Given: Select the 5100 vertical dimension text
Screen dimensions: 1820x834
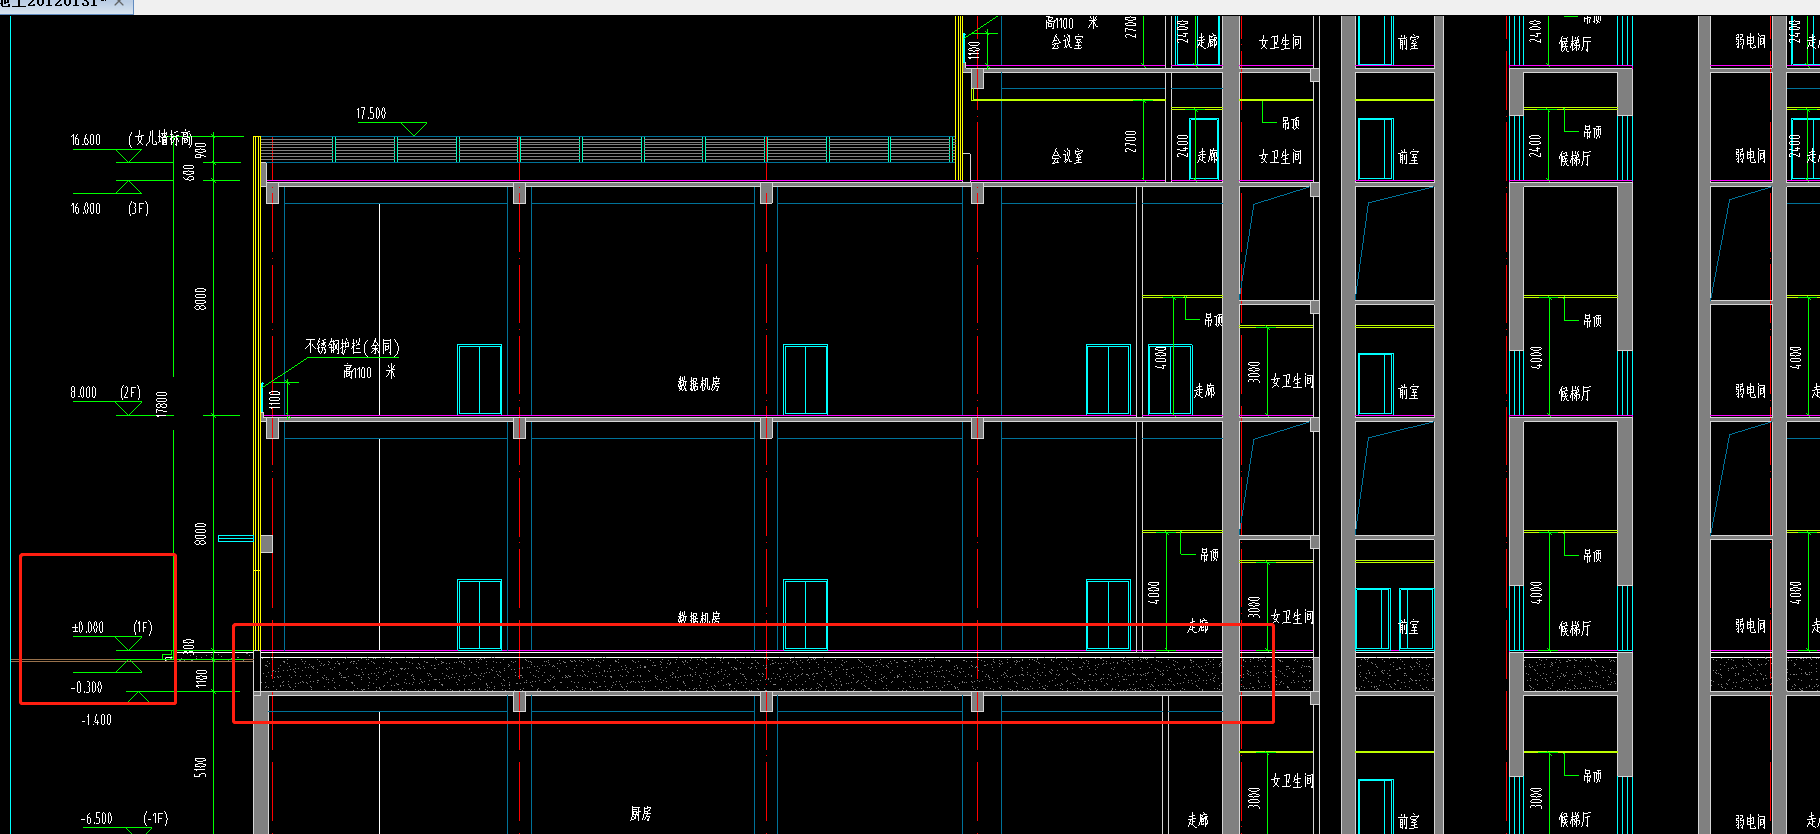Looking at the screenshot, I should click(201, 768).
